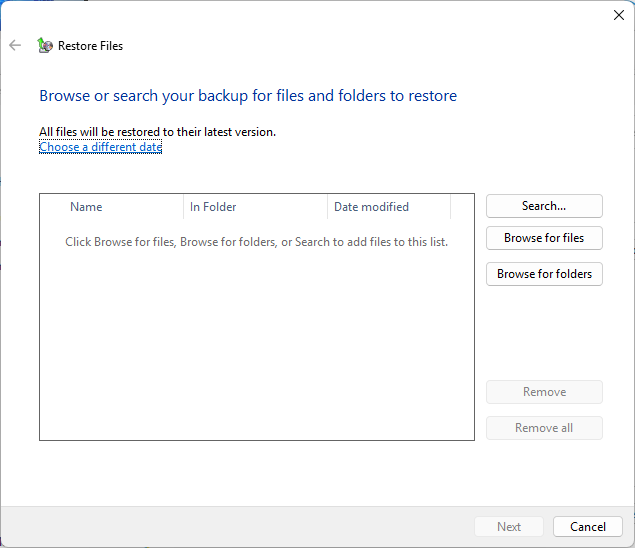Sort by the Name column header

112,207
